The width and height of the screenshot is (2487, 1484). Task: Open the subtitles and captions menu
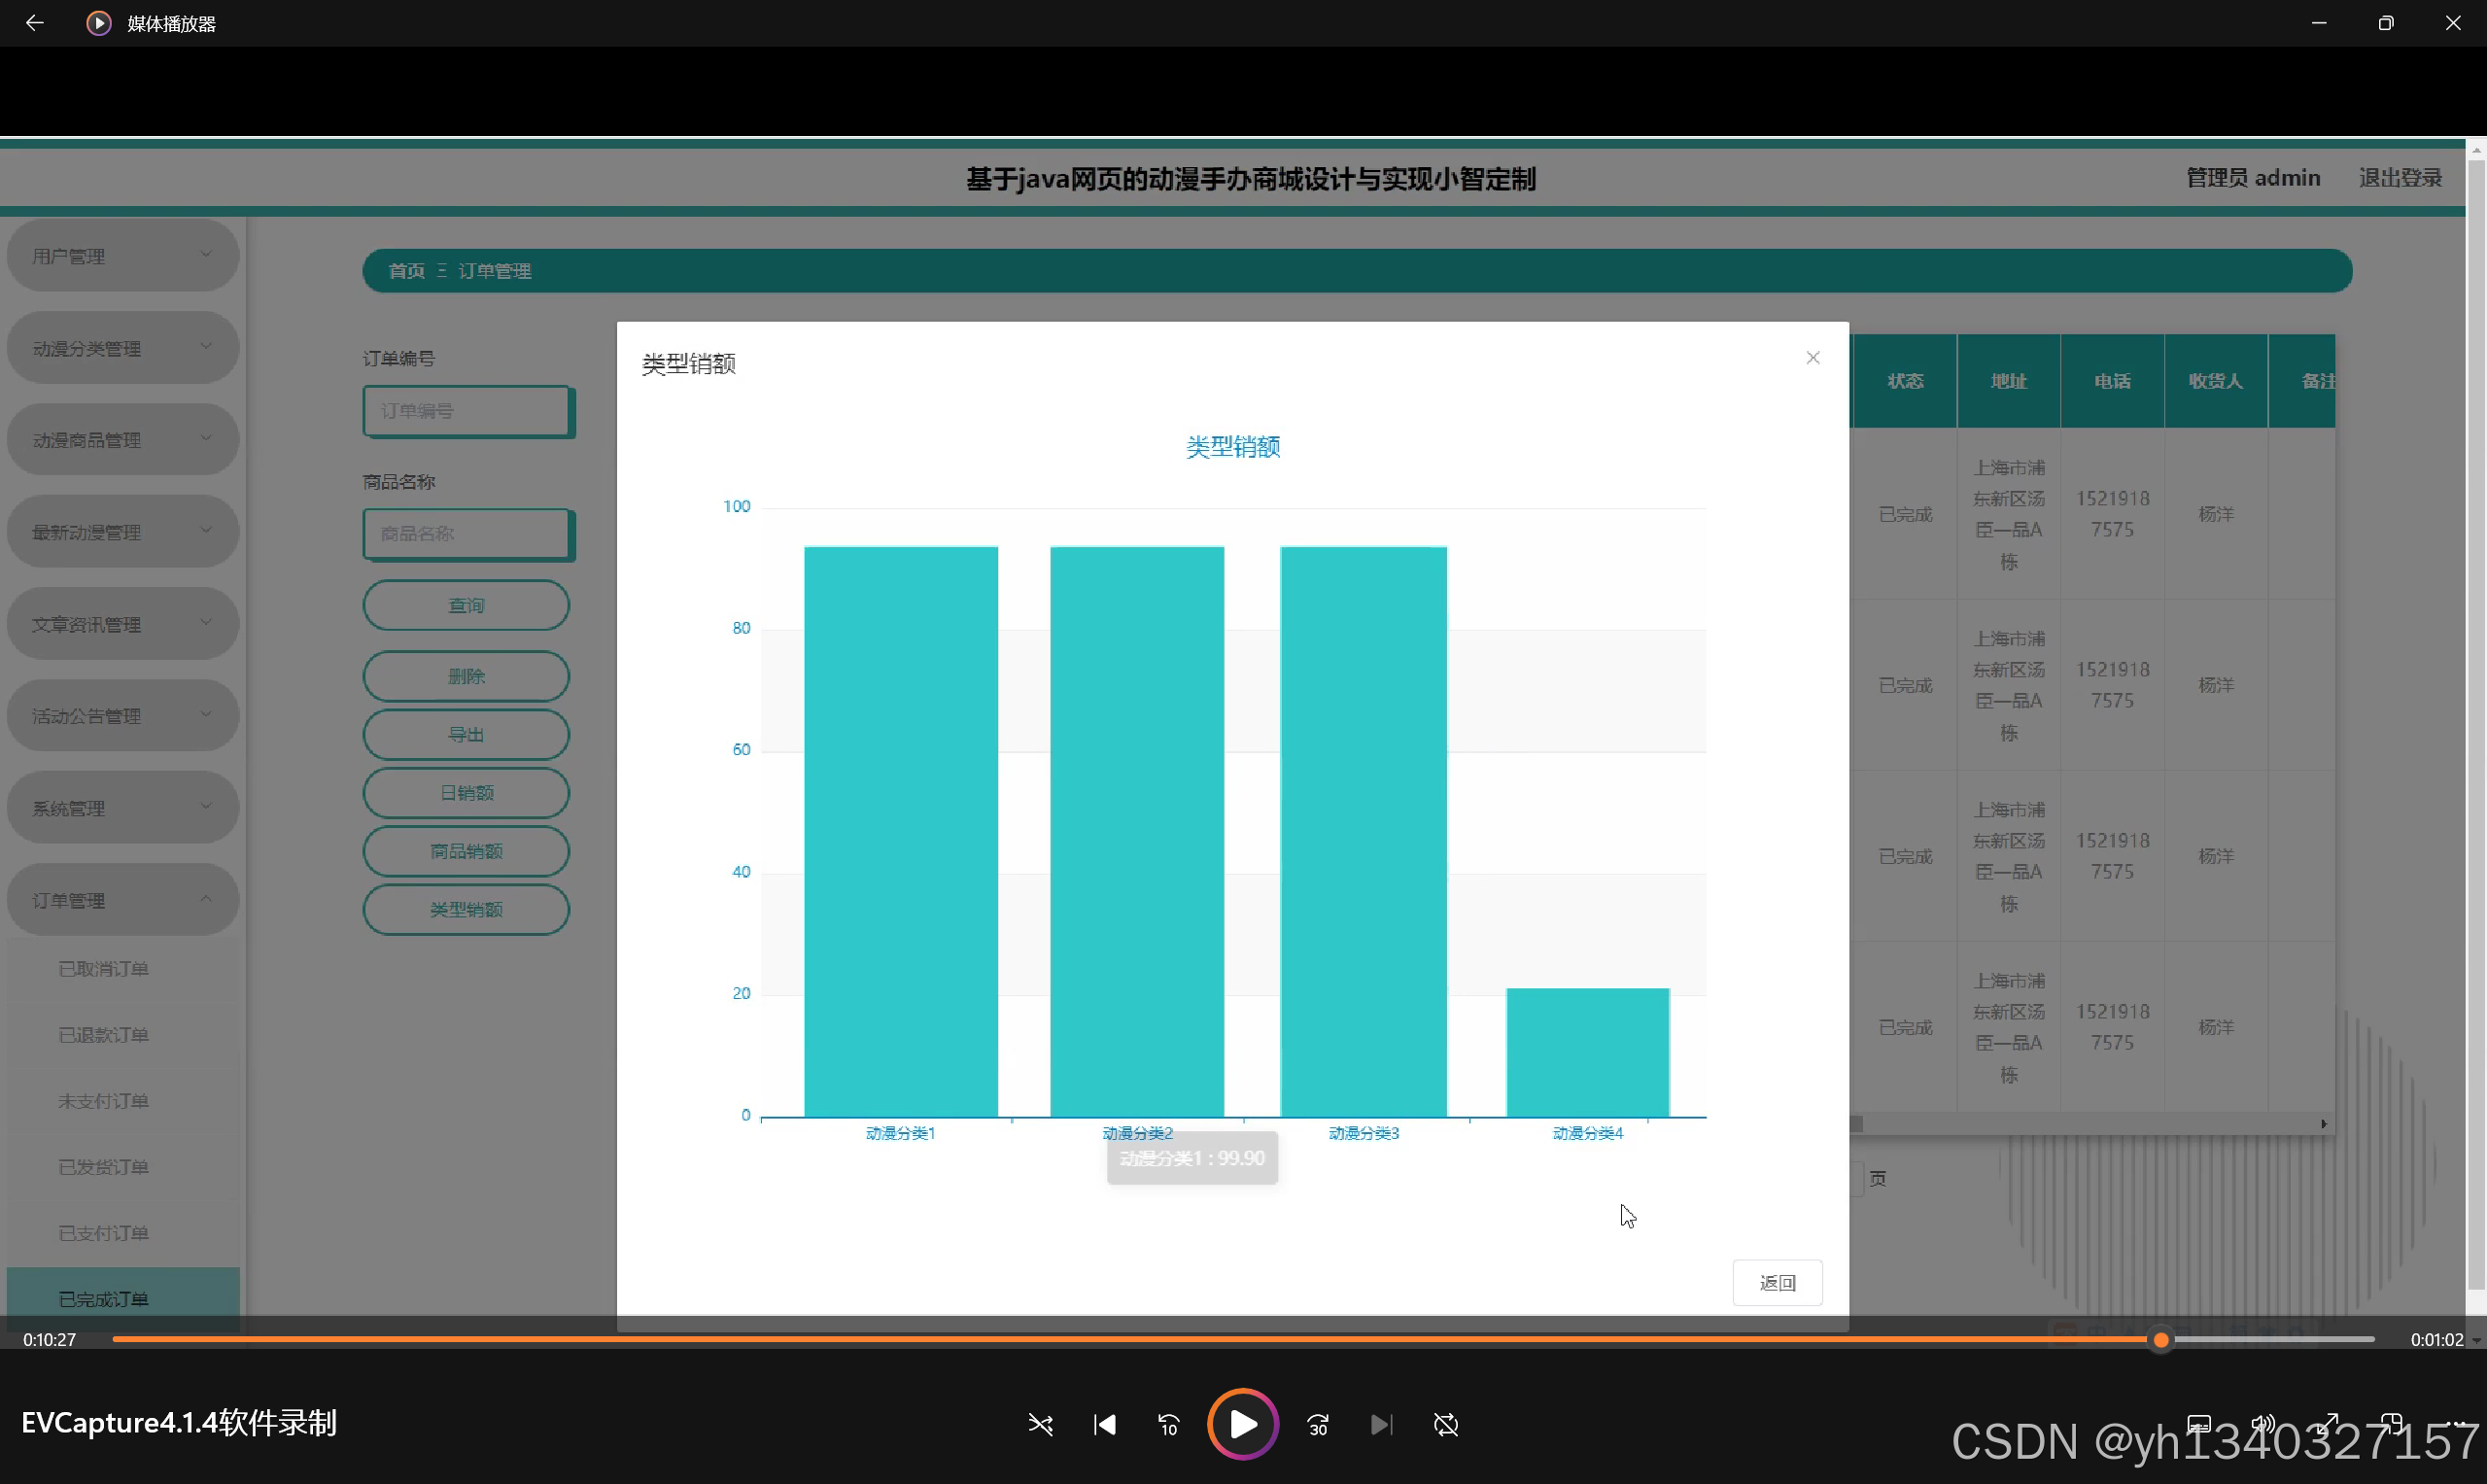(x=2199, y=1423)
